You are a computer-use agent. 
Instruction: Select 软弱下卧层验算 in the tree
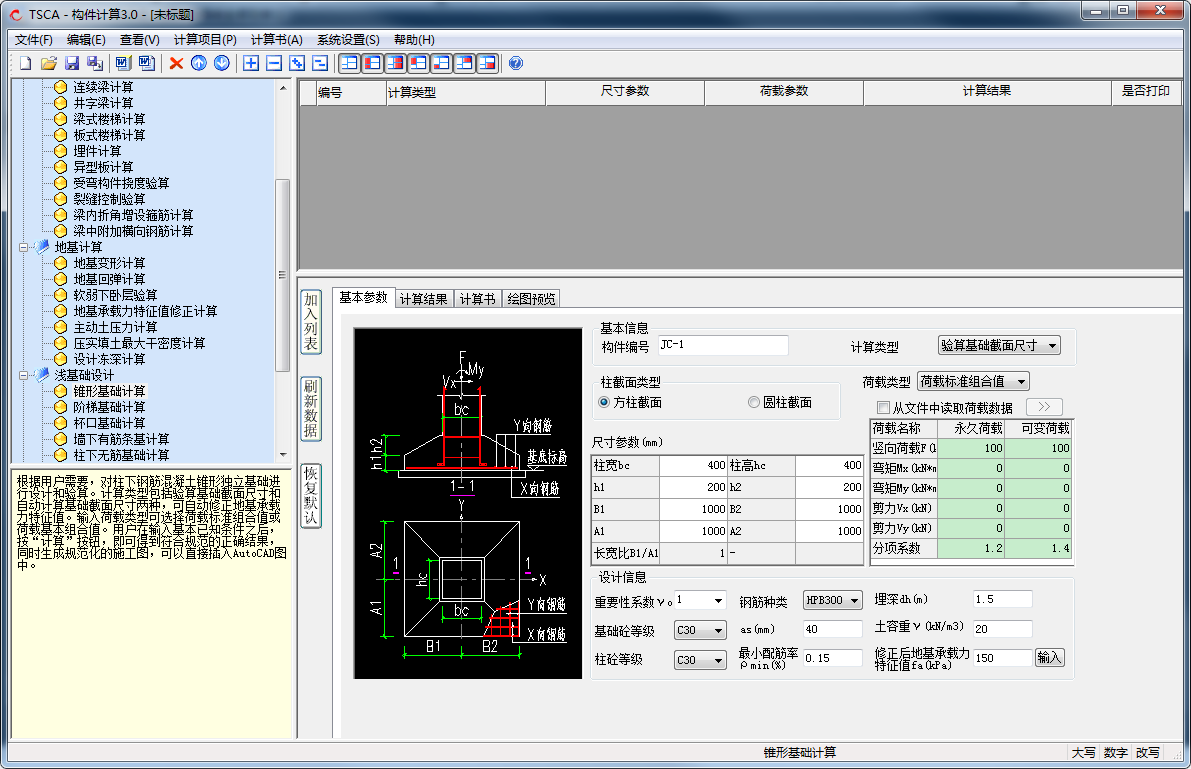point(115,295)
